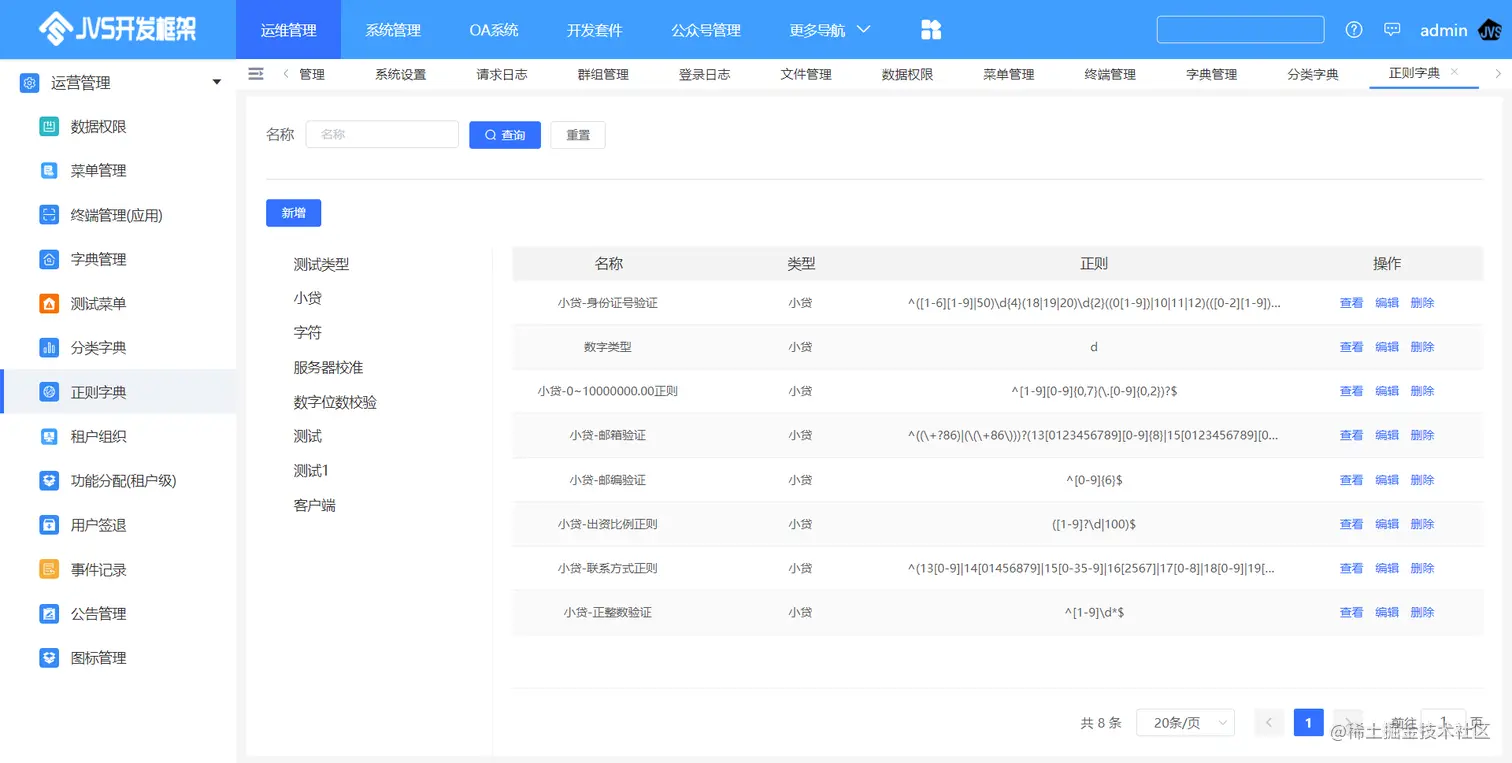
Task: Collapse the 运营管理 sidebar group
Action: coord(217,83)
